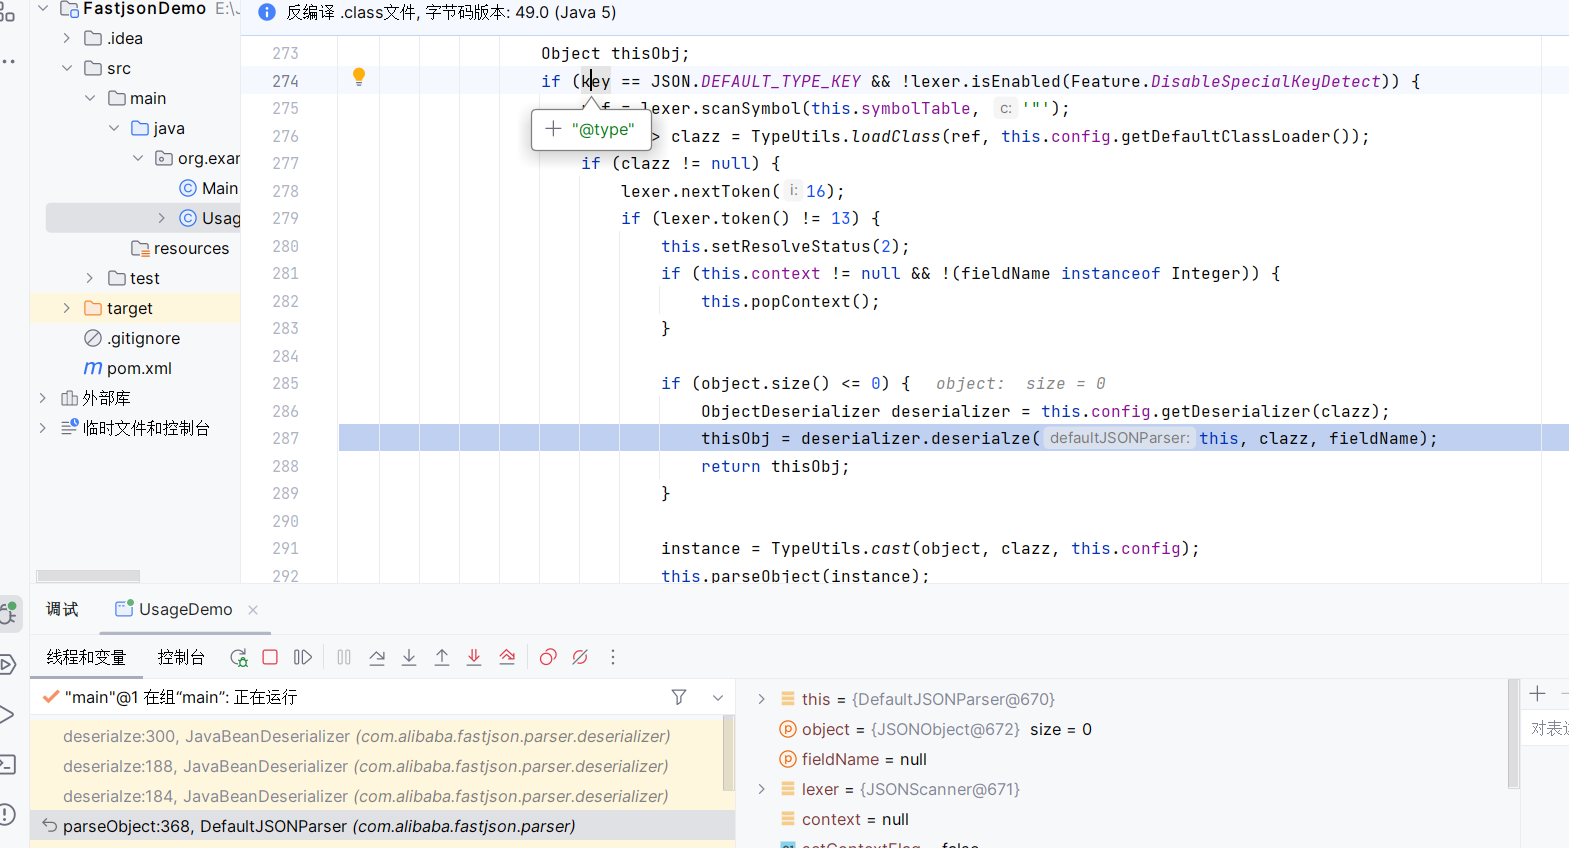Open the View breakpoints dialog
Screen dimensions: 1569x848
point(548,657)
